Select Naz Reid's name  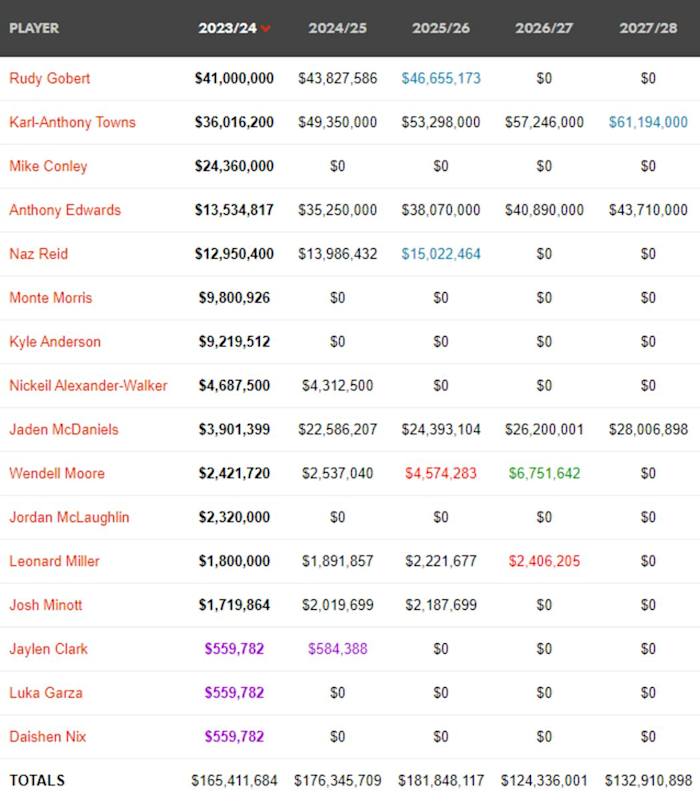click(39, 254)
